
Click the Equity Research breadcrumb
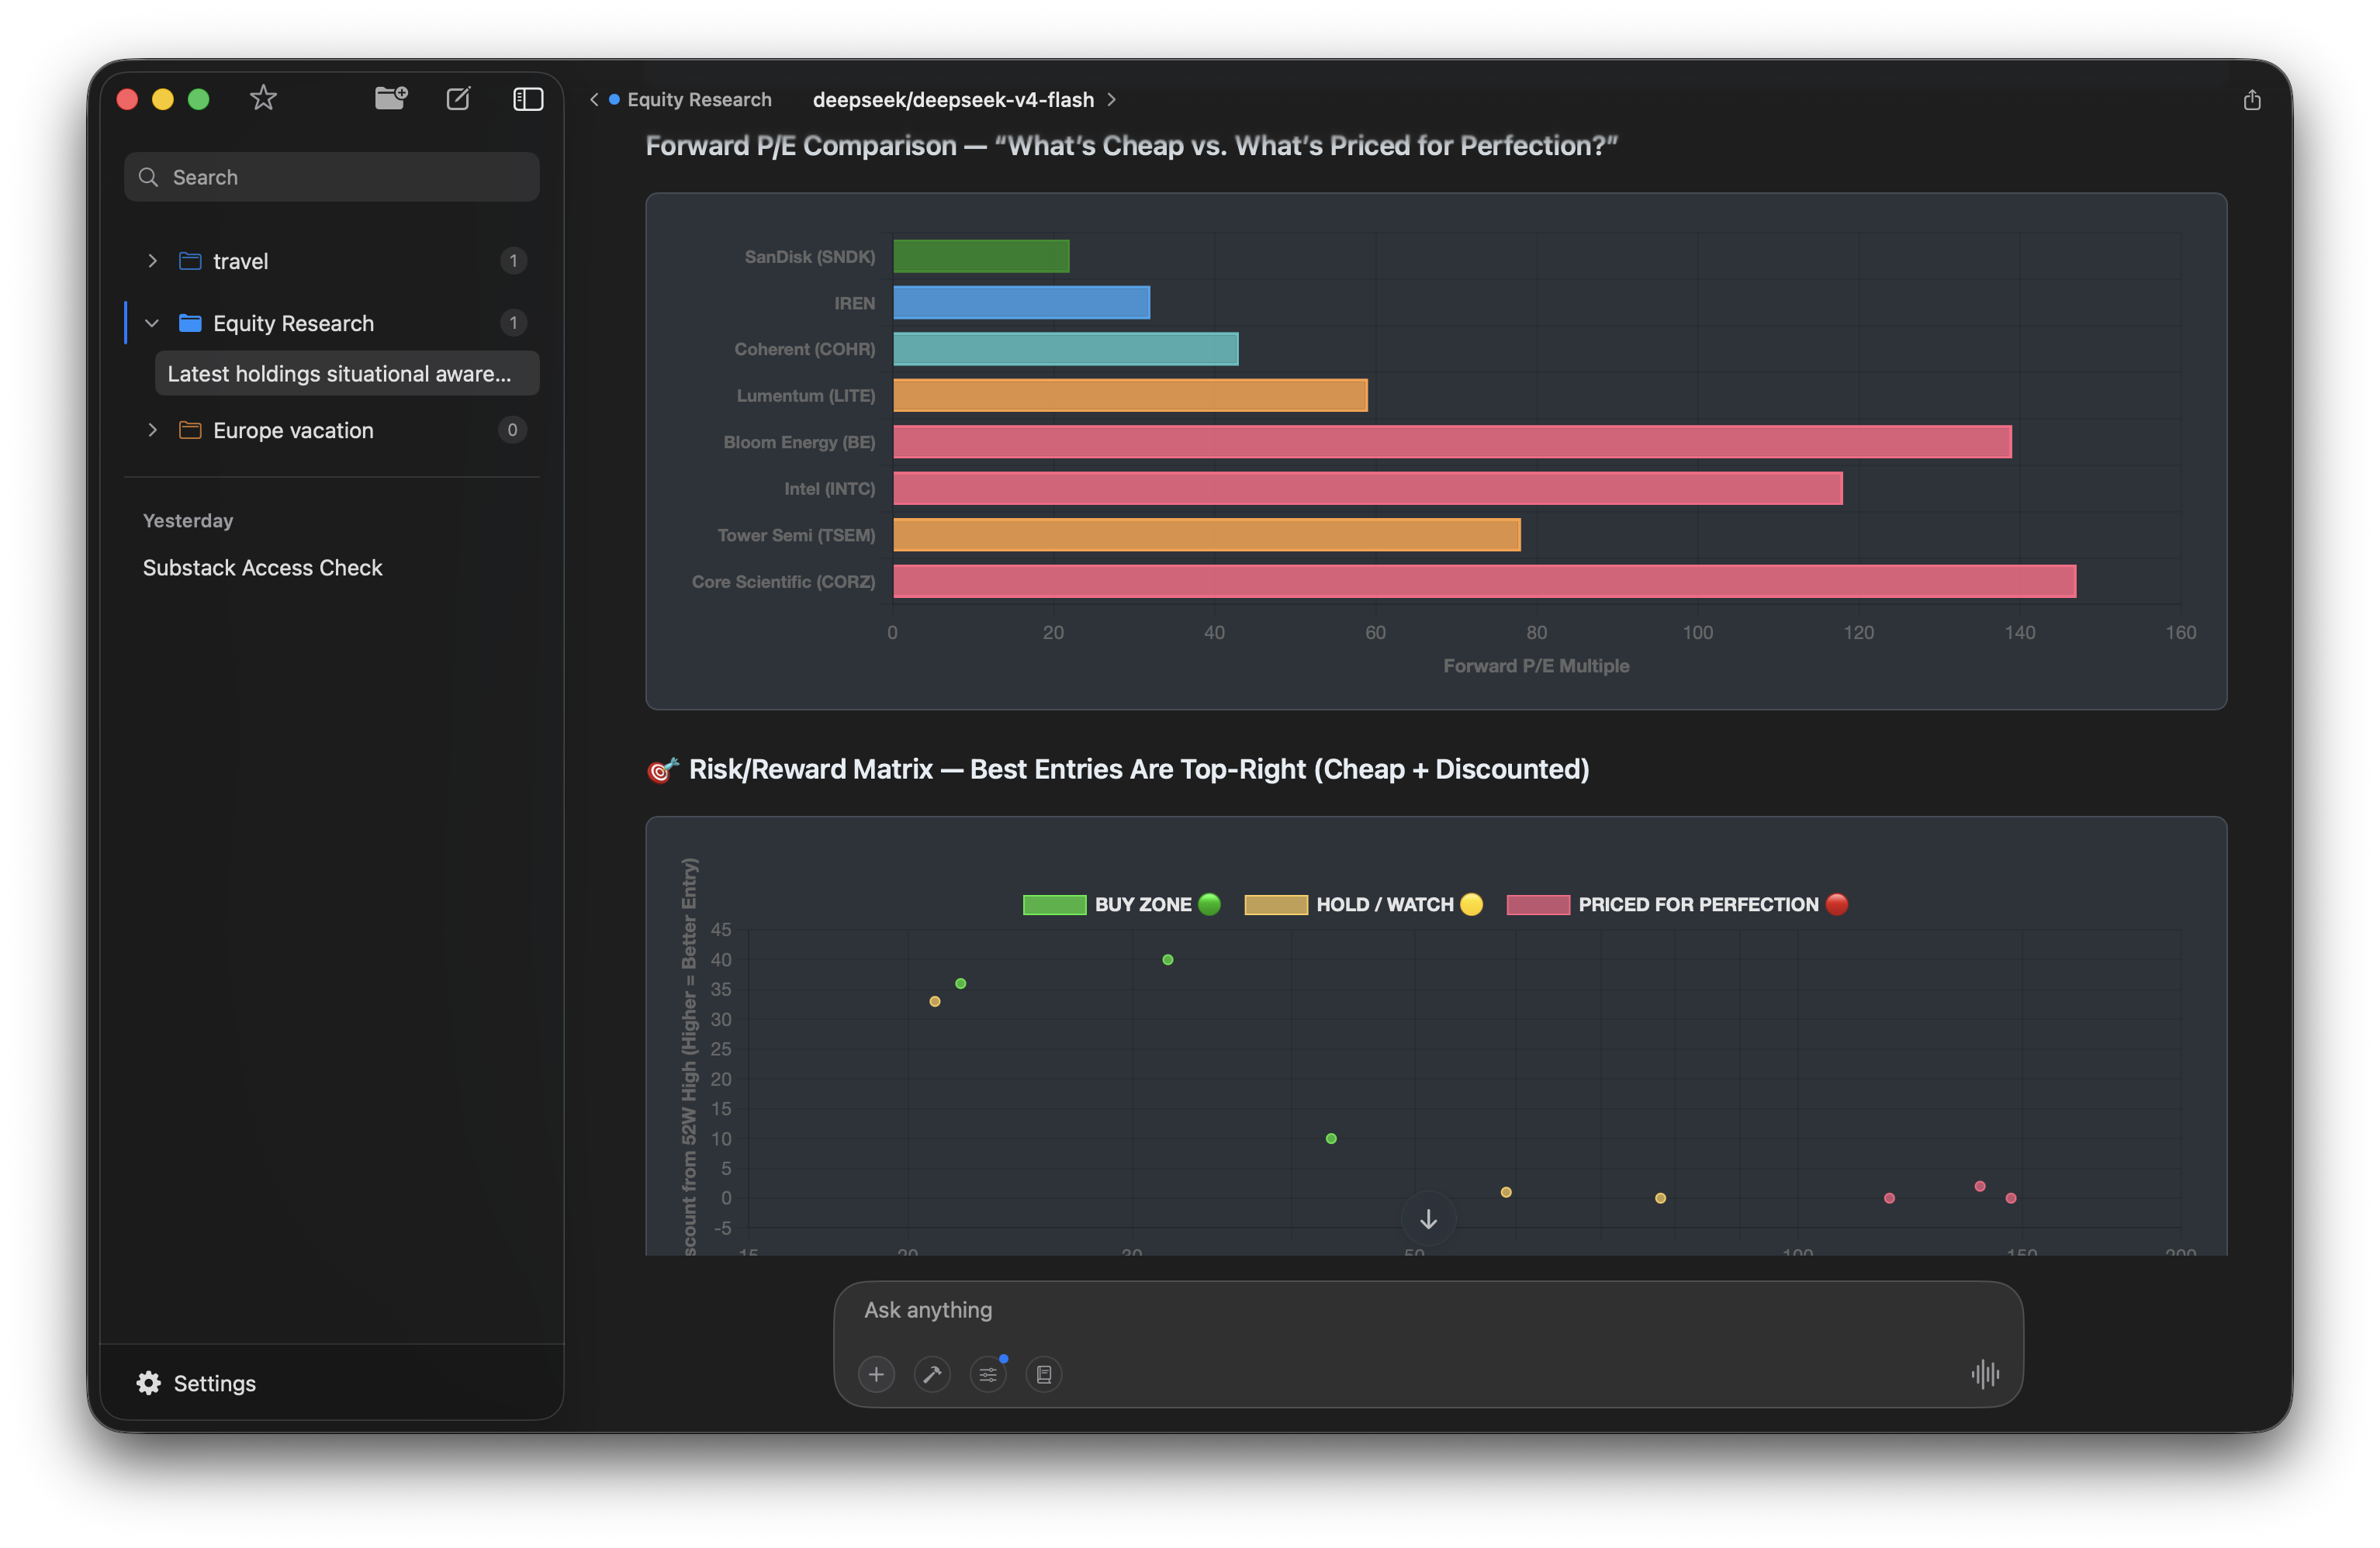[699, 99]
